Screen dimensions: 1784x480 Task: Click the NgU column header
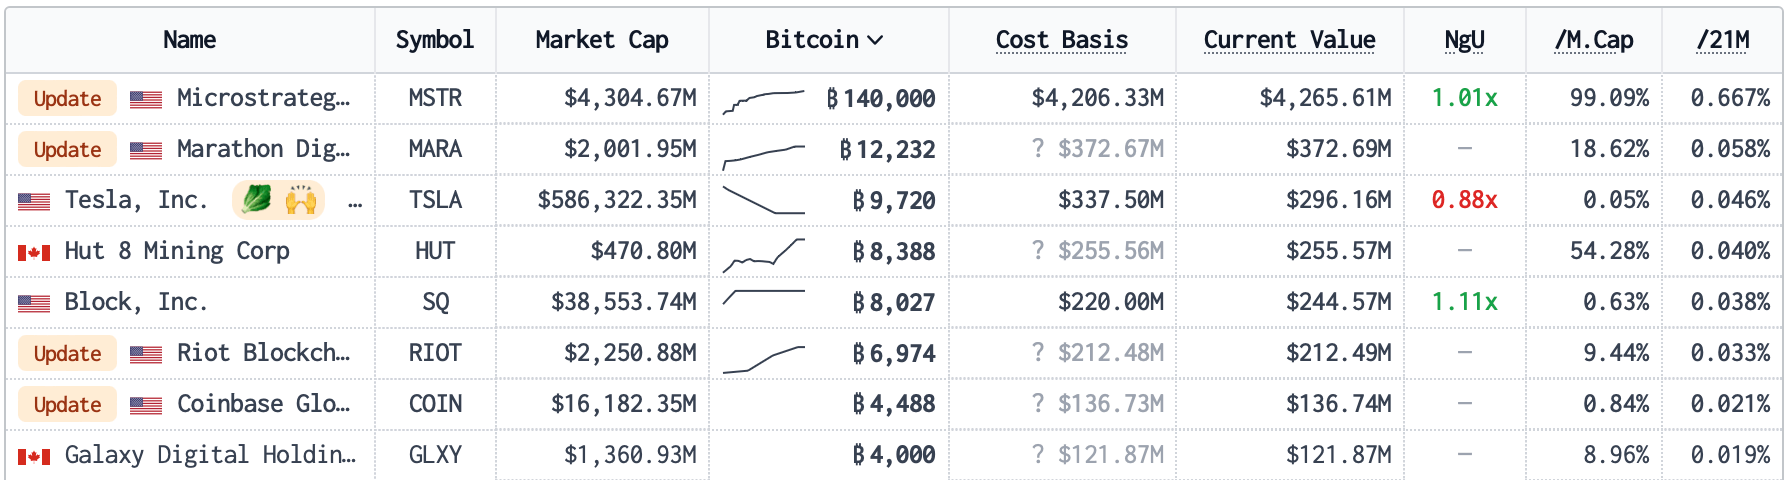tap(1464, 40)
